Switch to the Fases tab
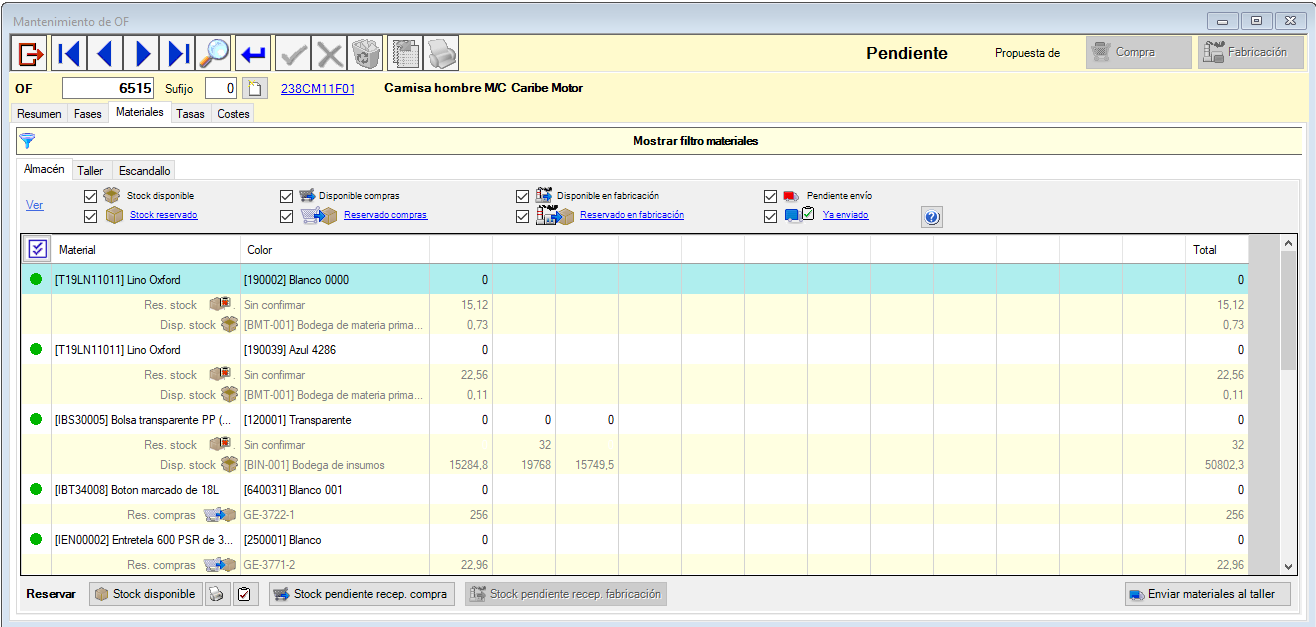The width and height of the screenshot is (1316, 627). tap(87, 113)
